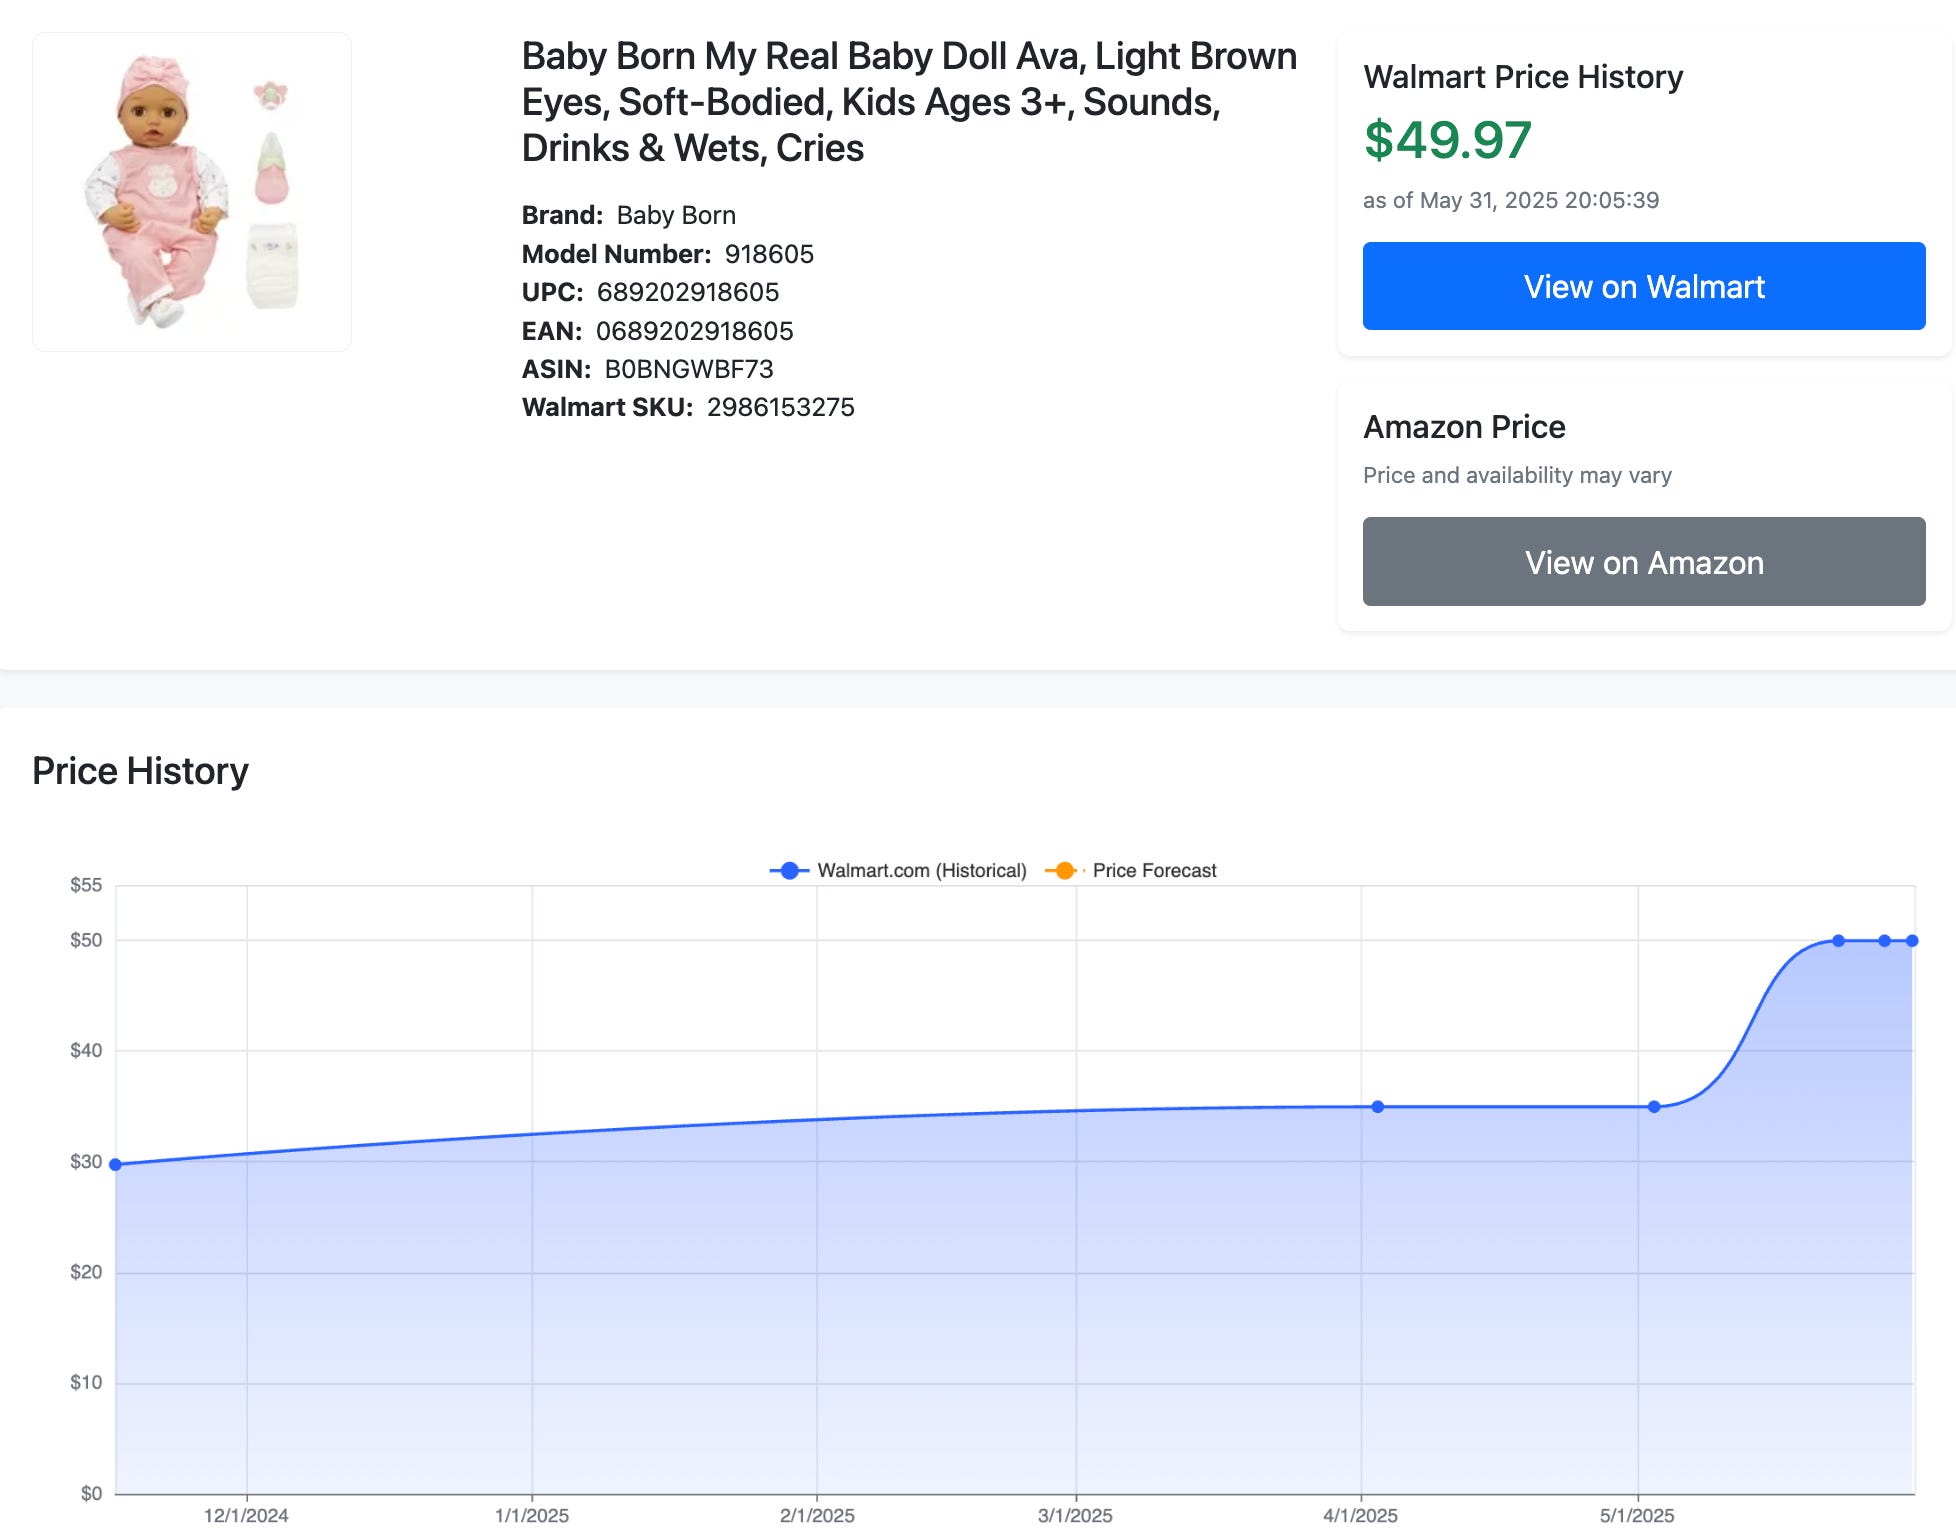
Task: Select the last data point at chart's right edge
Action: [x=1912, y=941]
